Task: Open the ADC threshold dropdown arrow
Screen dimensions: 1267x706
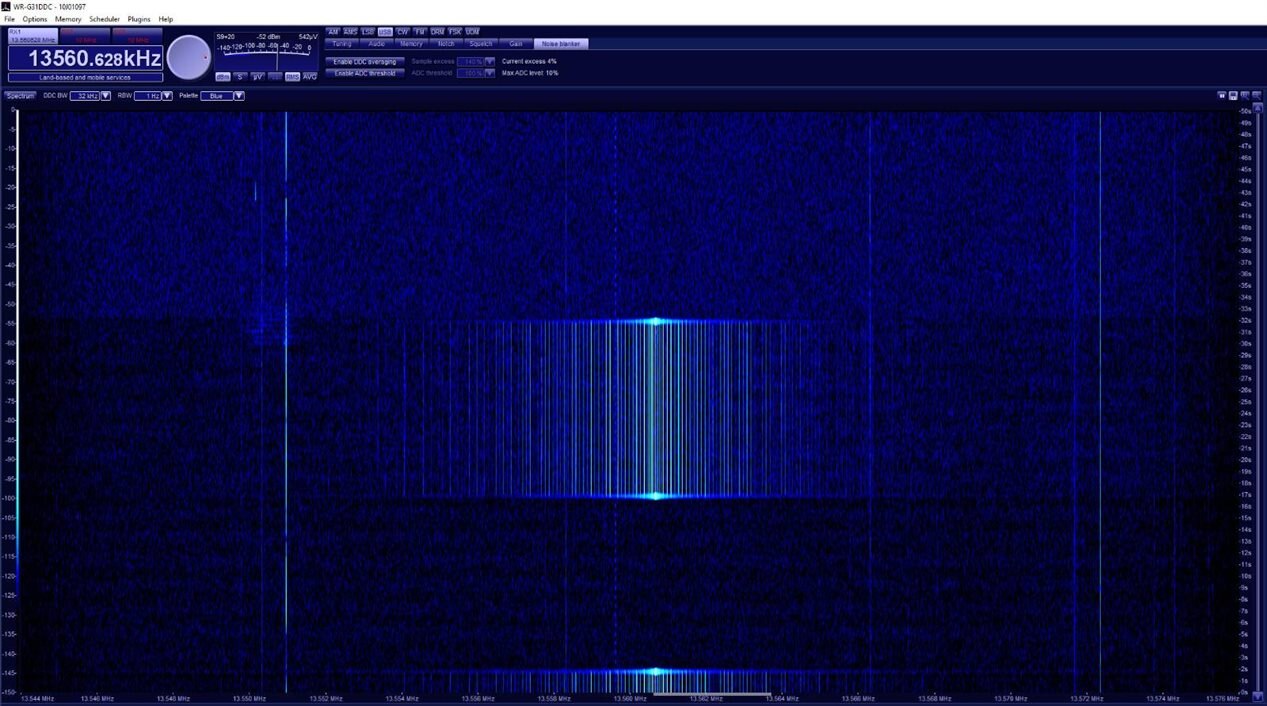Action: 490,73
